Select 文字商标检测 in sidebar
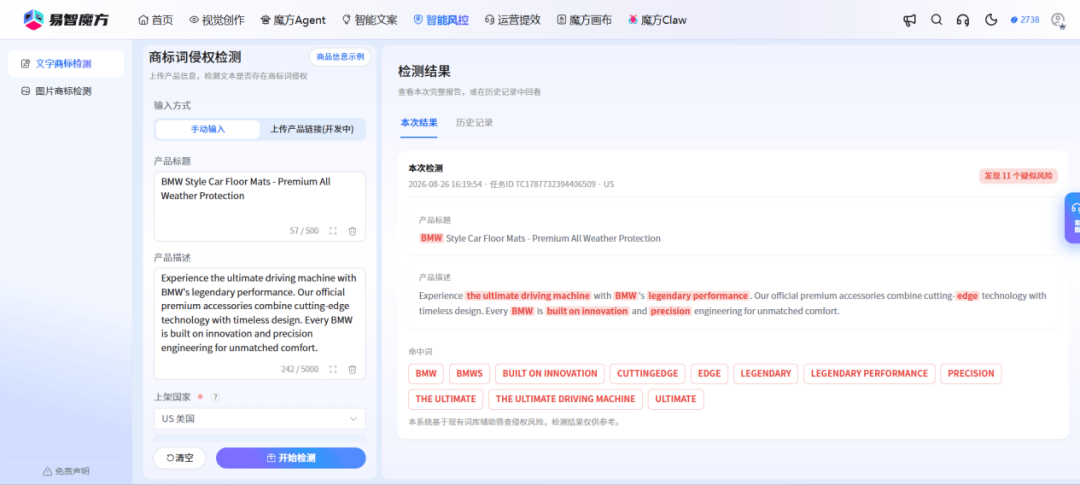The width and height of the screenshot is (1080, 485). pyautogui.click(x=66, y=63)
